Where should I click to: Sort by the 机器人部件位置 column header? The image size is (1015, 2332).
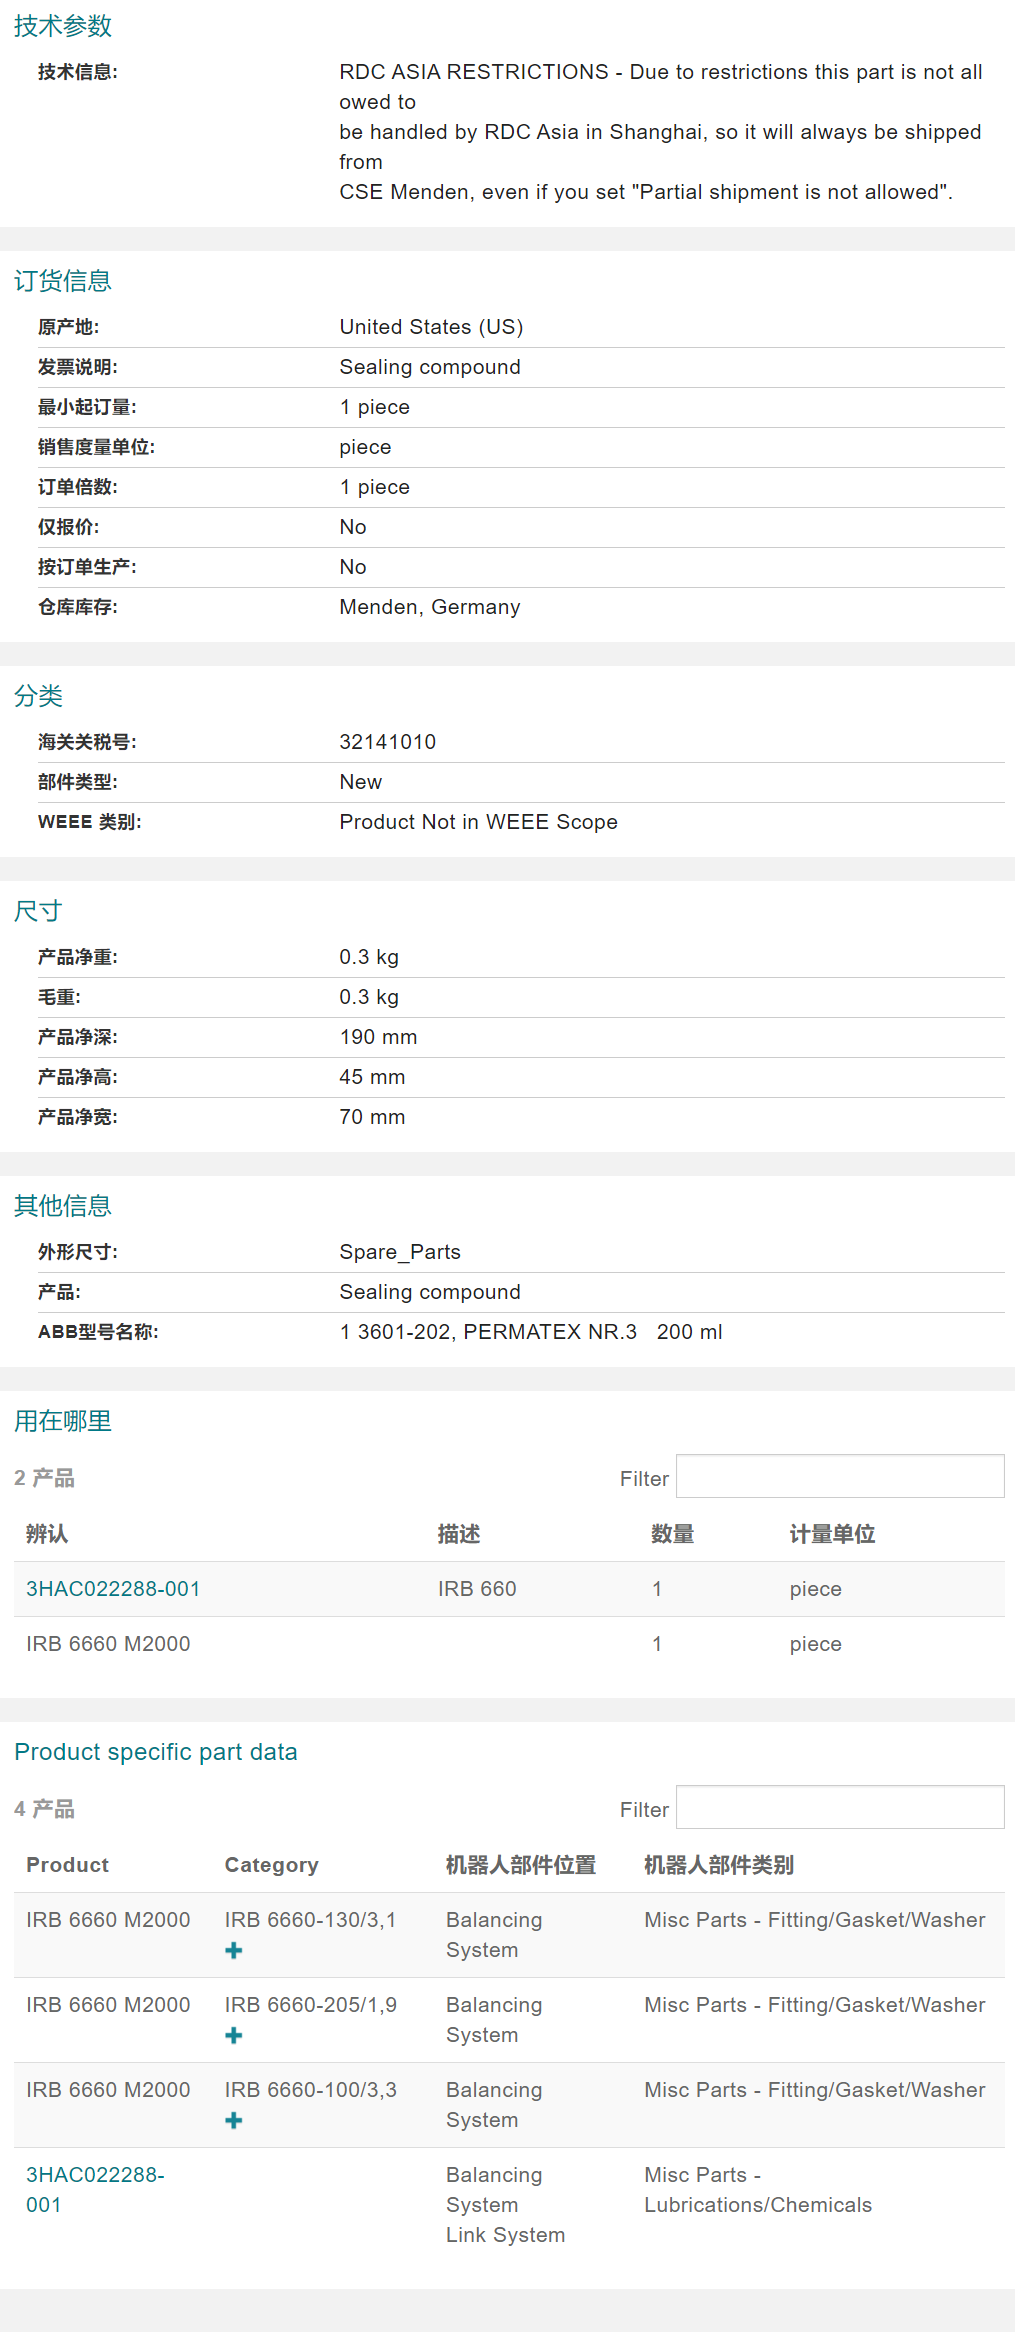pyautogui.click(x=520, y=1865)
